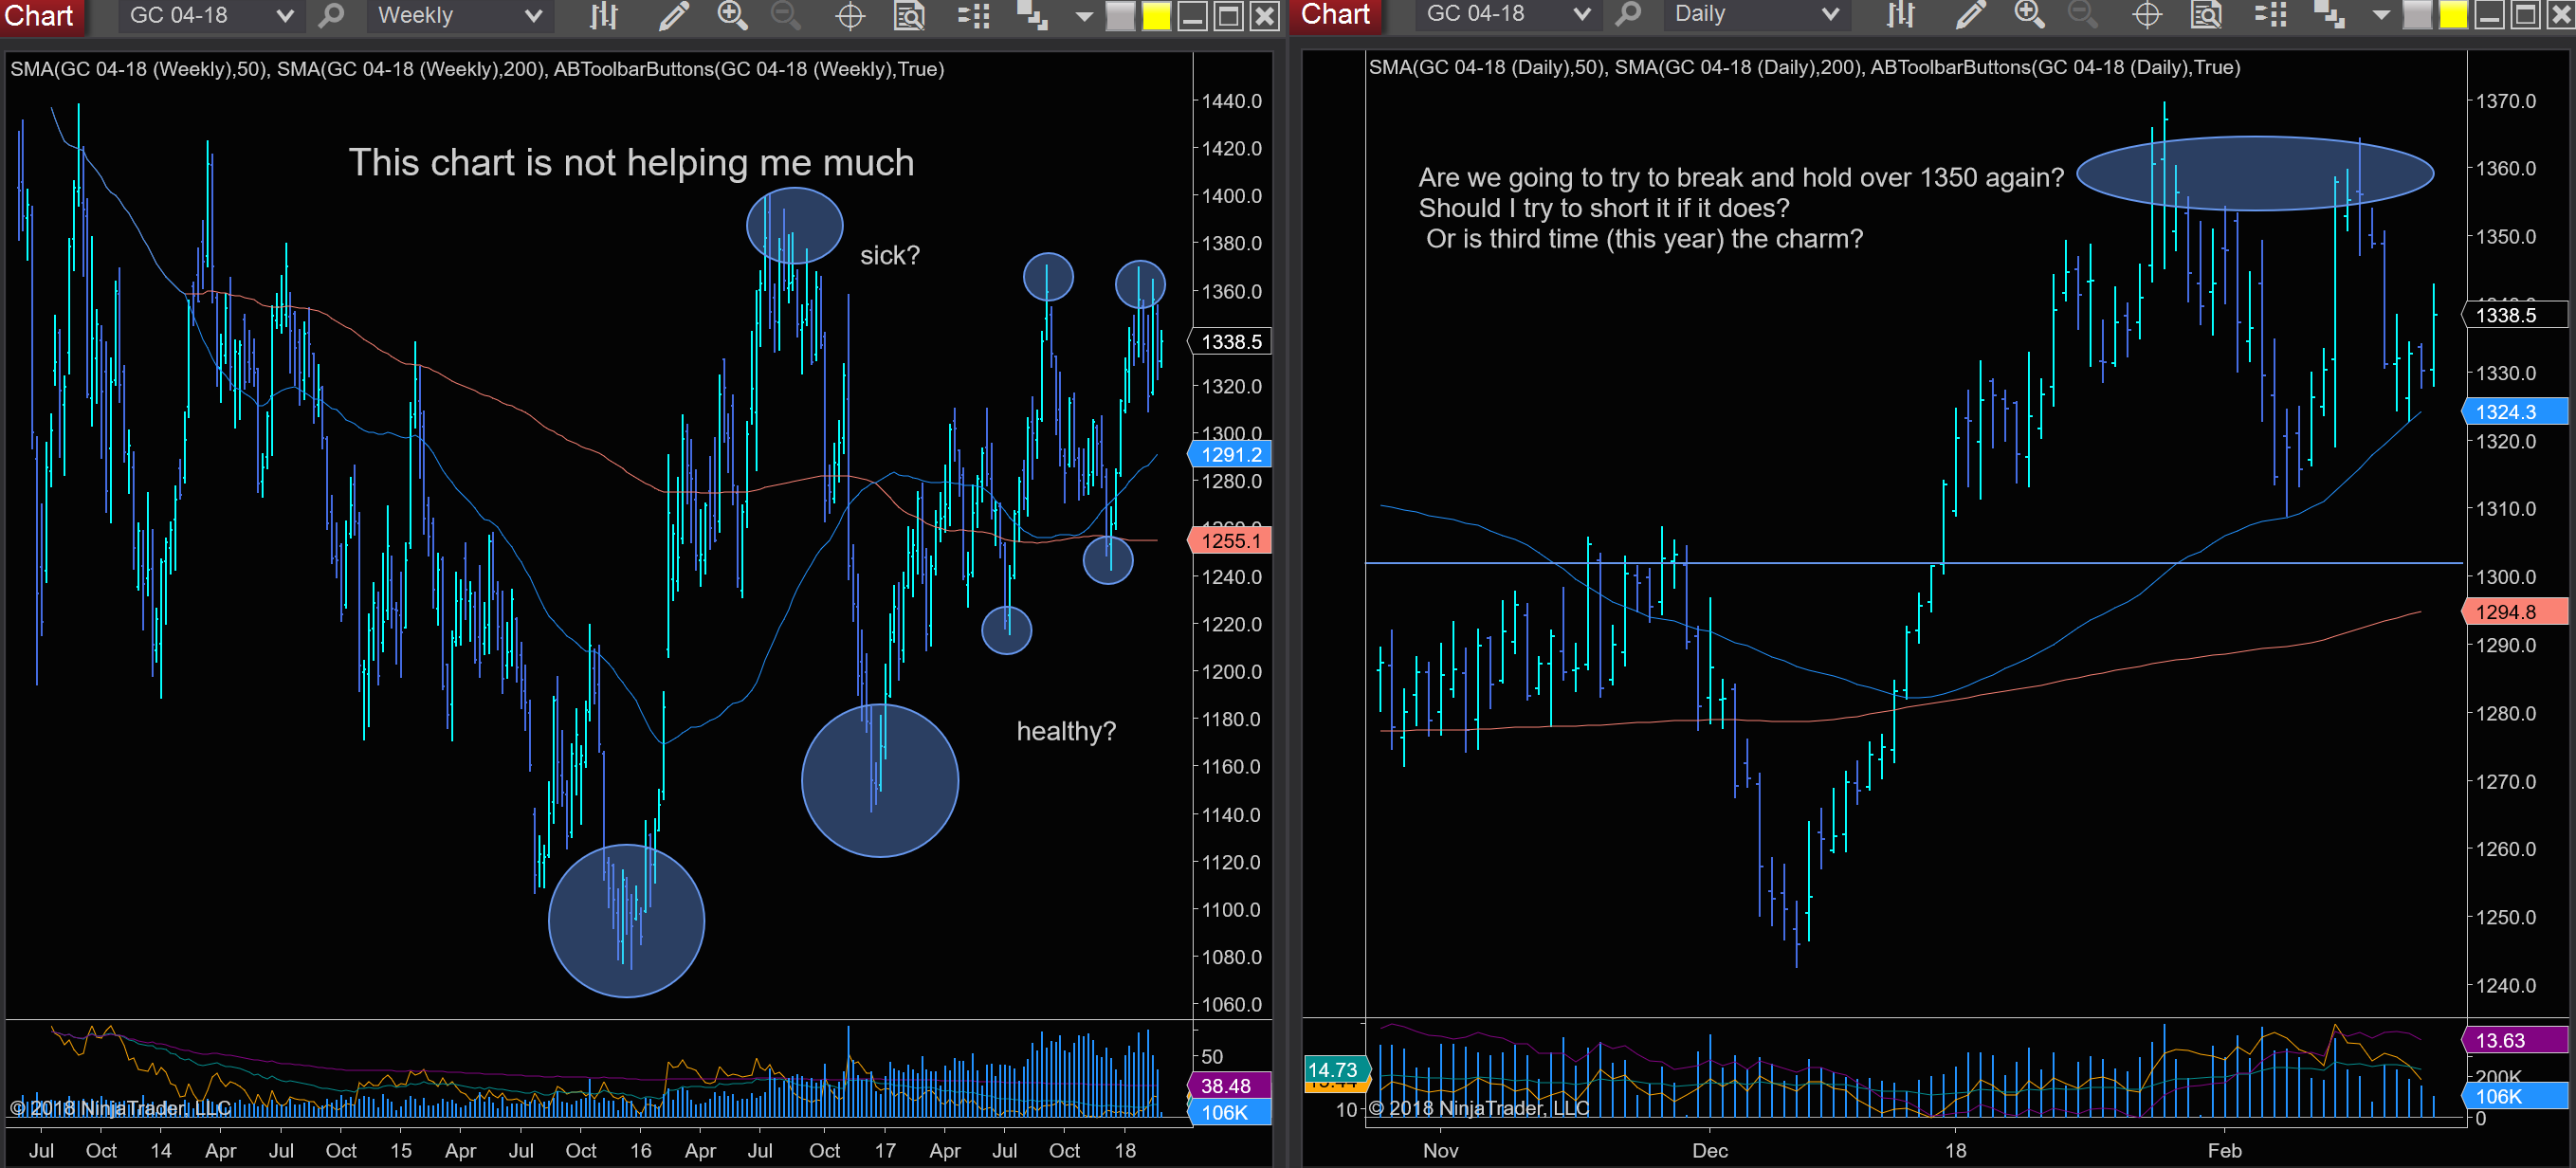Click the Daily chart SMA indicator label

pos(1804,67)
